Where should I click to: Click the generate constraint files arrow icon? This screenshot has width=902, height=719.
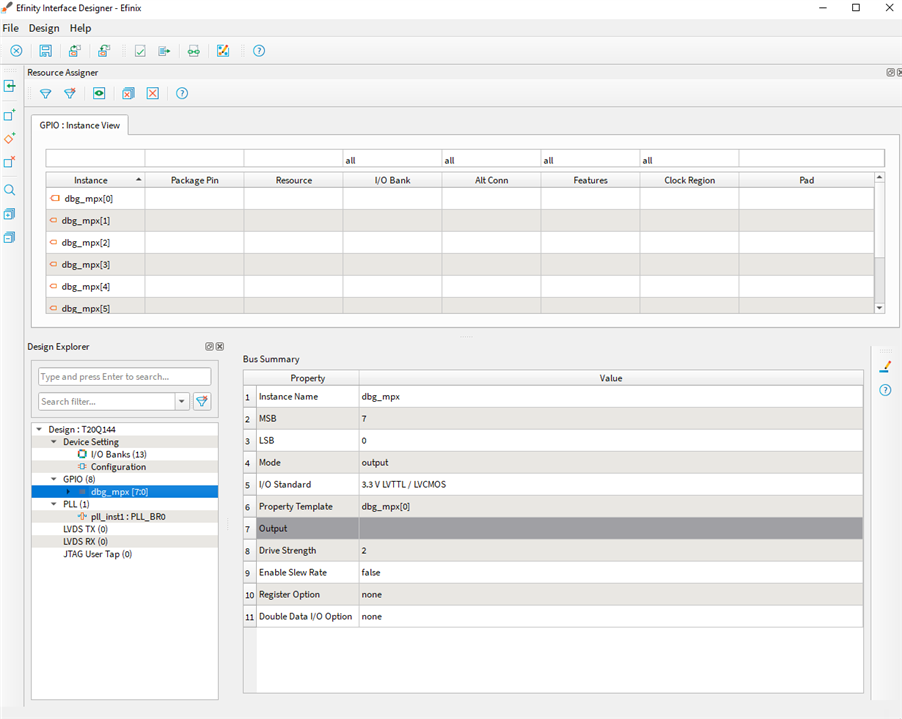pos(164,51)
